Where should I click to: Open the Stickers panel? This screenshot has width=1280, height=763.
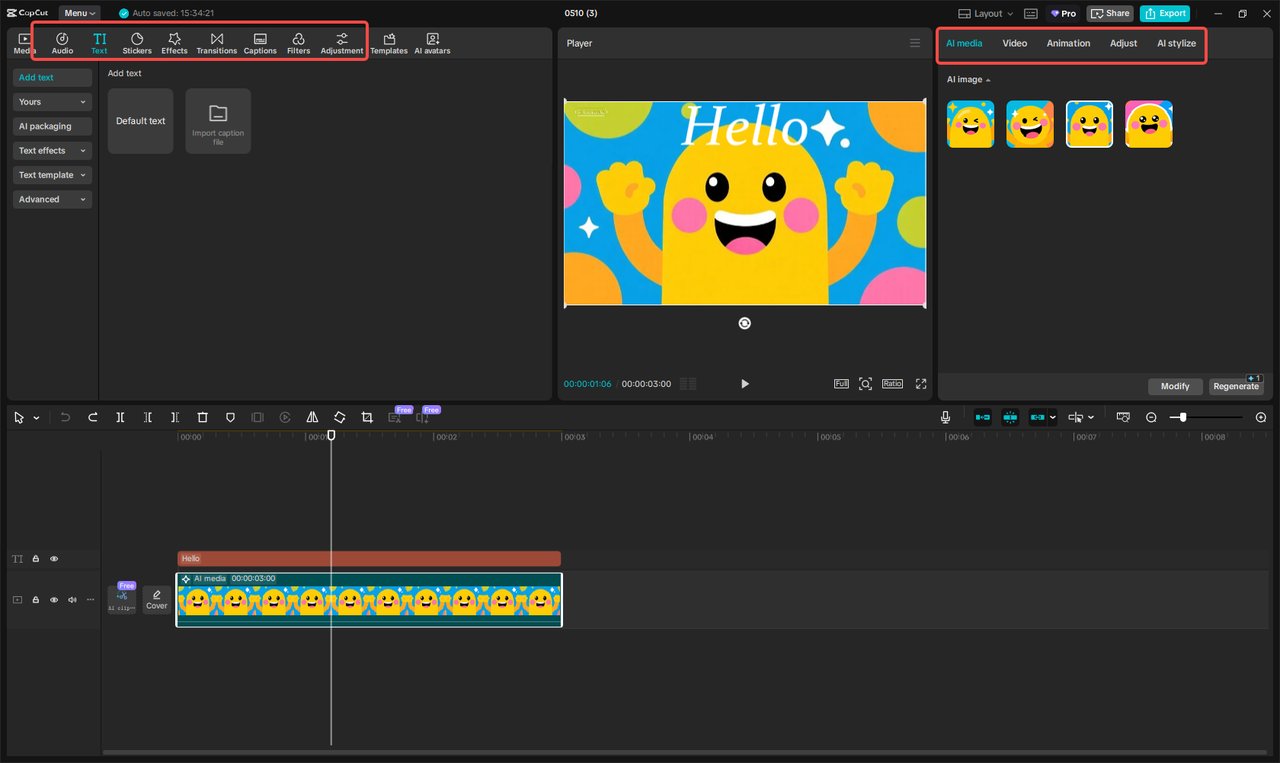coord(137,43)
